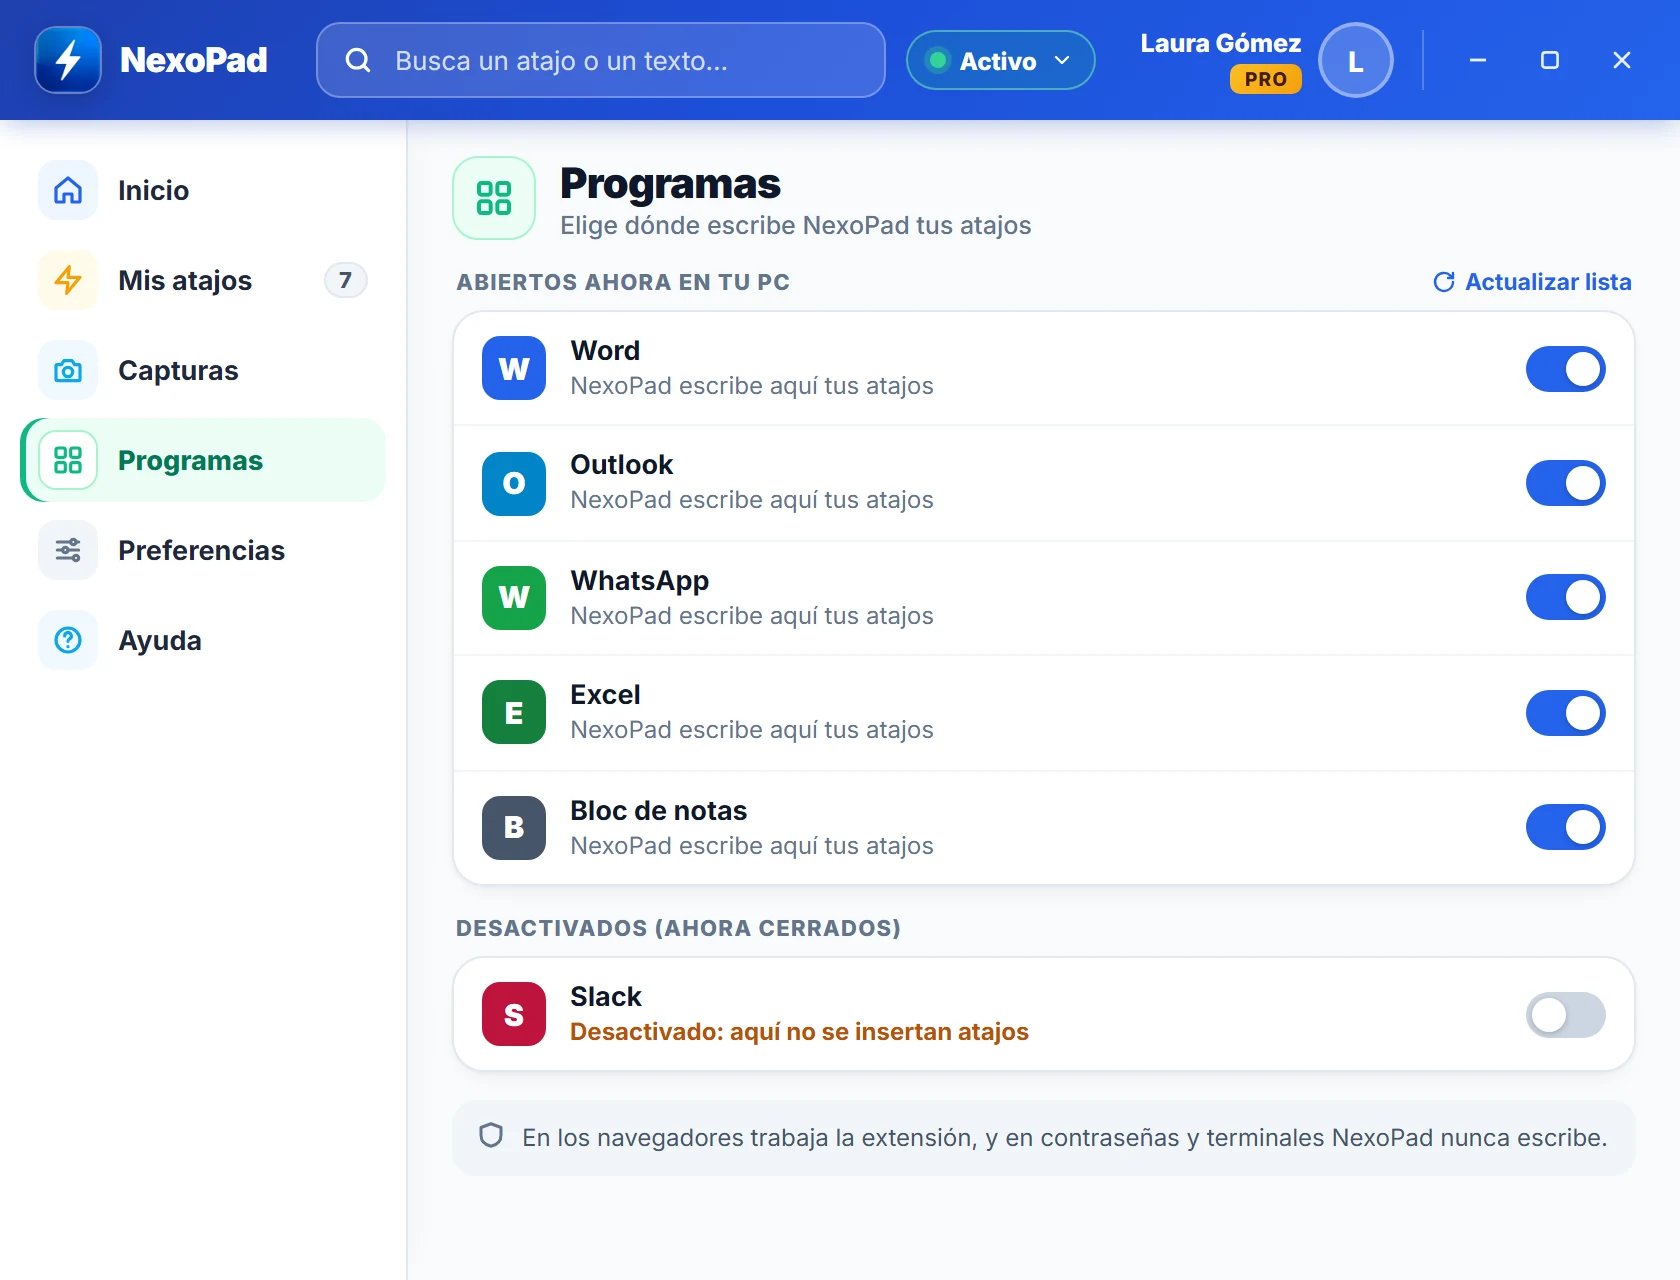Screen dimensions: 1680x1280
Task: Click the Bloc de notas app icon
Action: pos(514,827)
